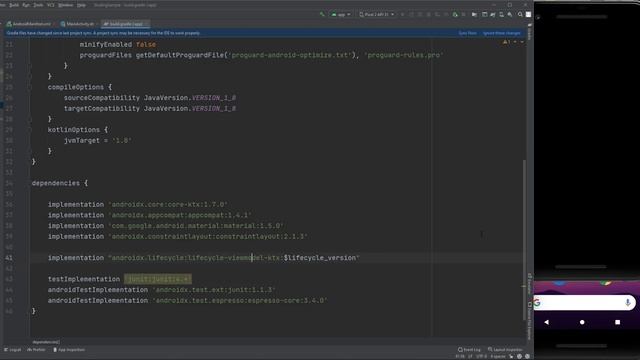
Task: Click the warning count indicator in editor
Action: tap(507, 42)
